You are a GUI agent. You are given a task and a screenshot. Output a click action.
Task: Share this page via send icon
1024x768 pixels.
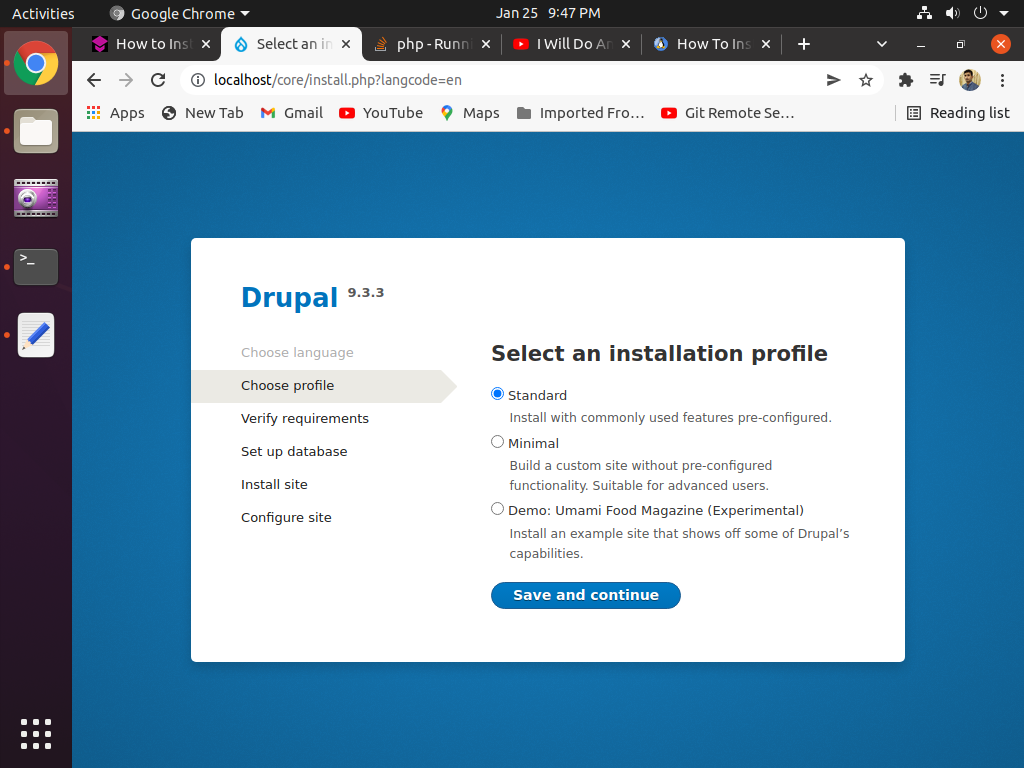[833, 80]
